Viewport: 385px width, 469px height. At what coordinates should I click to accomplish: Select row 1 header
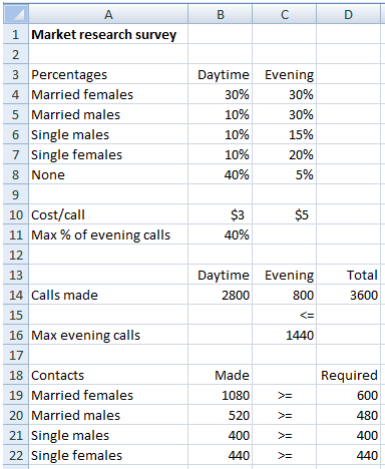(16, 34)
